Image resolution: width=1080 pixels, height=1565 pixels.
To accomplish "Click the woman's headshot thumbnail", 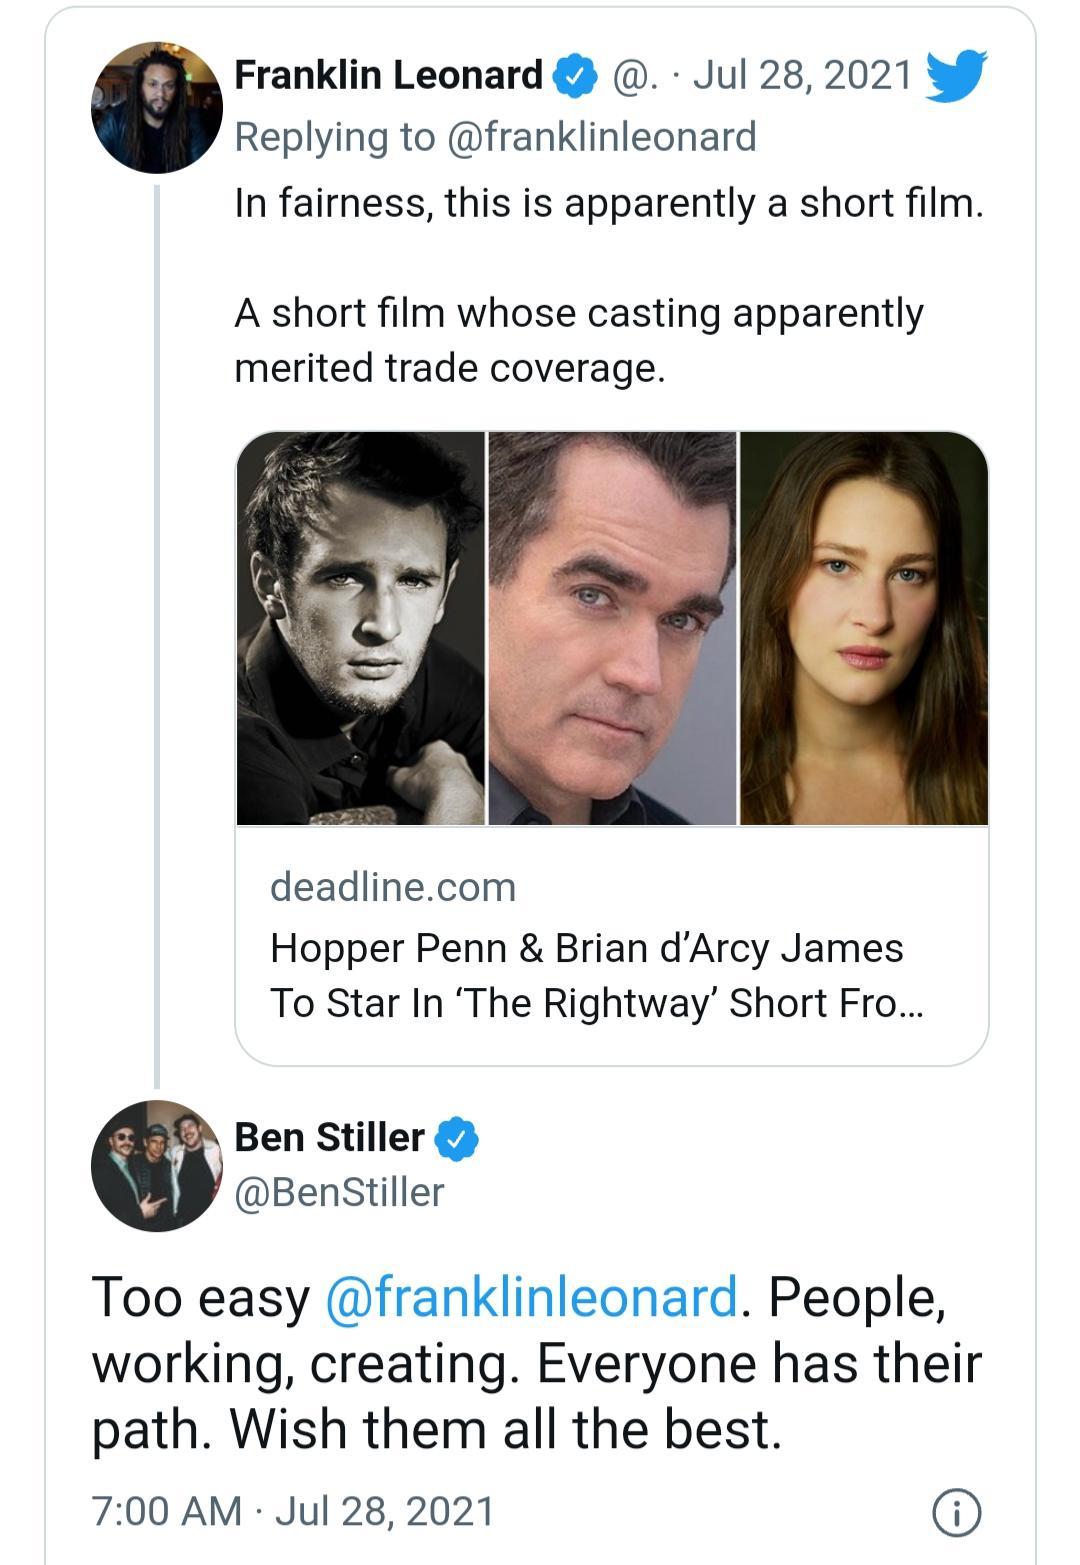I will (x=864, y=628).
